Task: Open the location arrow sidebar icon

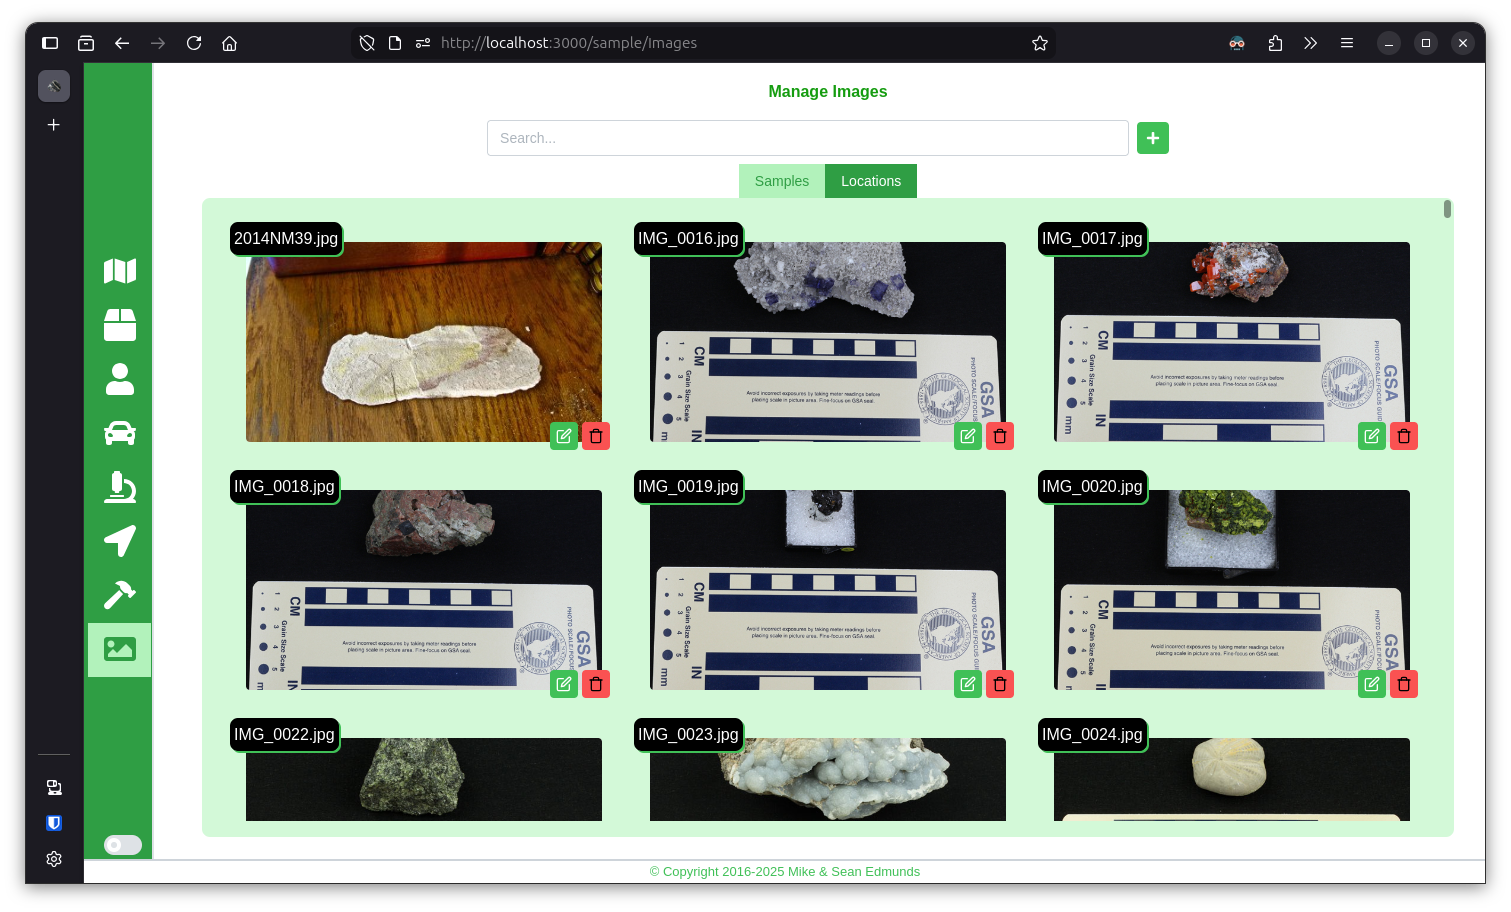Action: pos(119,541)
